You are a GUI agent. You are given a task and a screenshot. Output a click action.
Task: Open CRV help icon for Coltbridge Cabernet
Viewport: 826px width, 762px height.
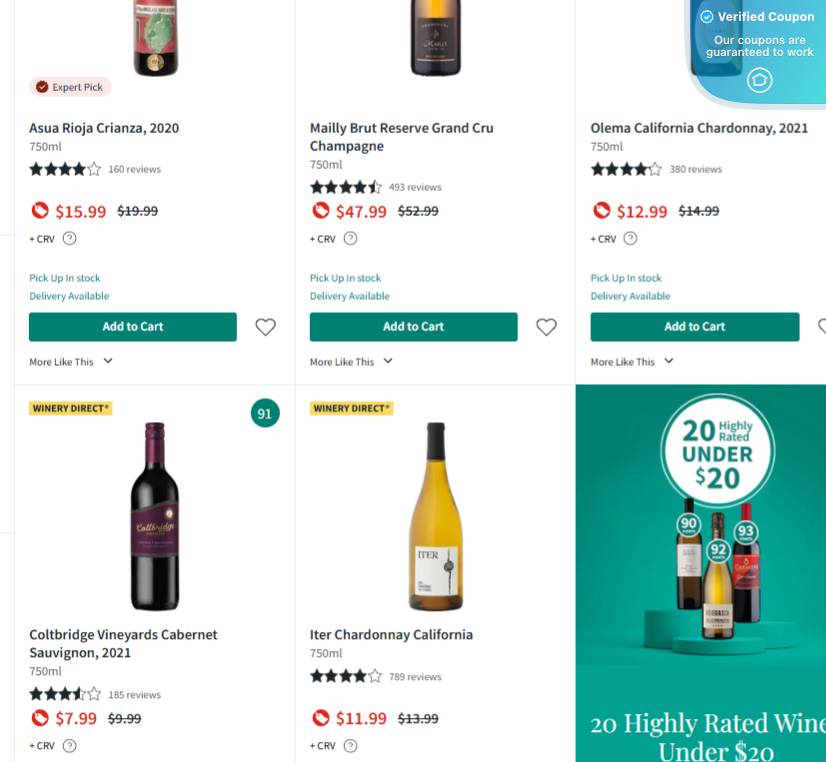click(69, 745)
